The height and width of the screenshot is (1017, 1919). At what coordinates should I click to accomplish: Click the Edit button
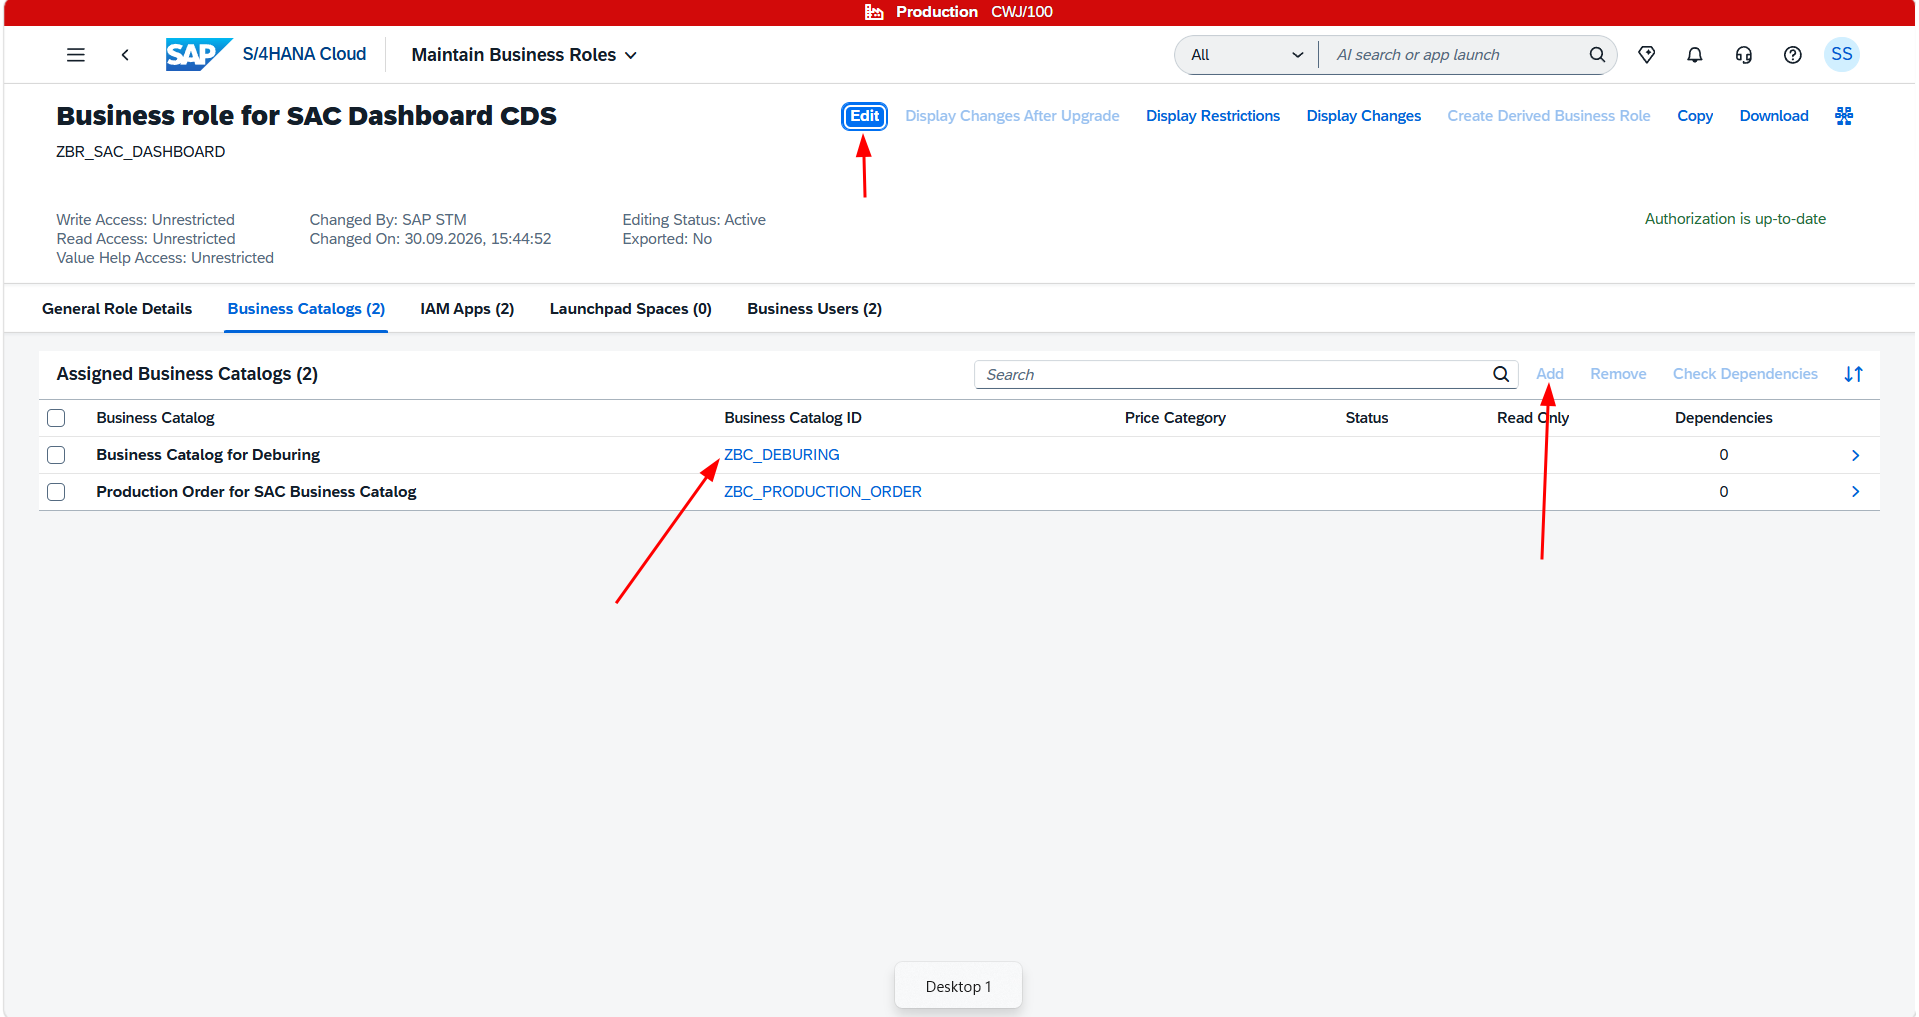click(x=864, y=116)
